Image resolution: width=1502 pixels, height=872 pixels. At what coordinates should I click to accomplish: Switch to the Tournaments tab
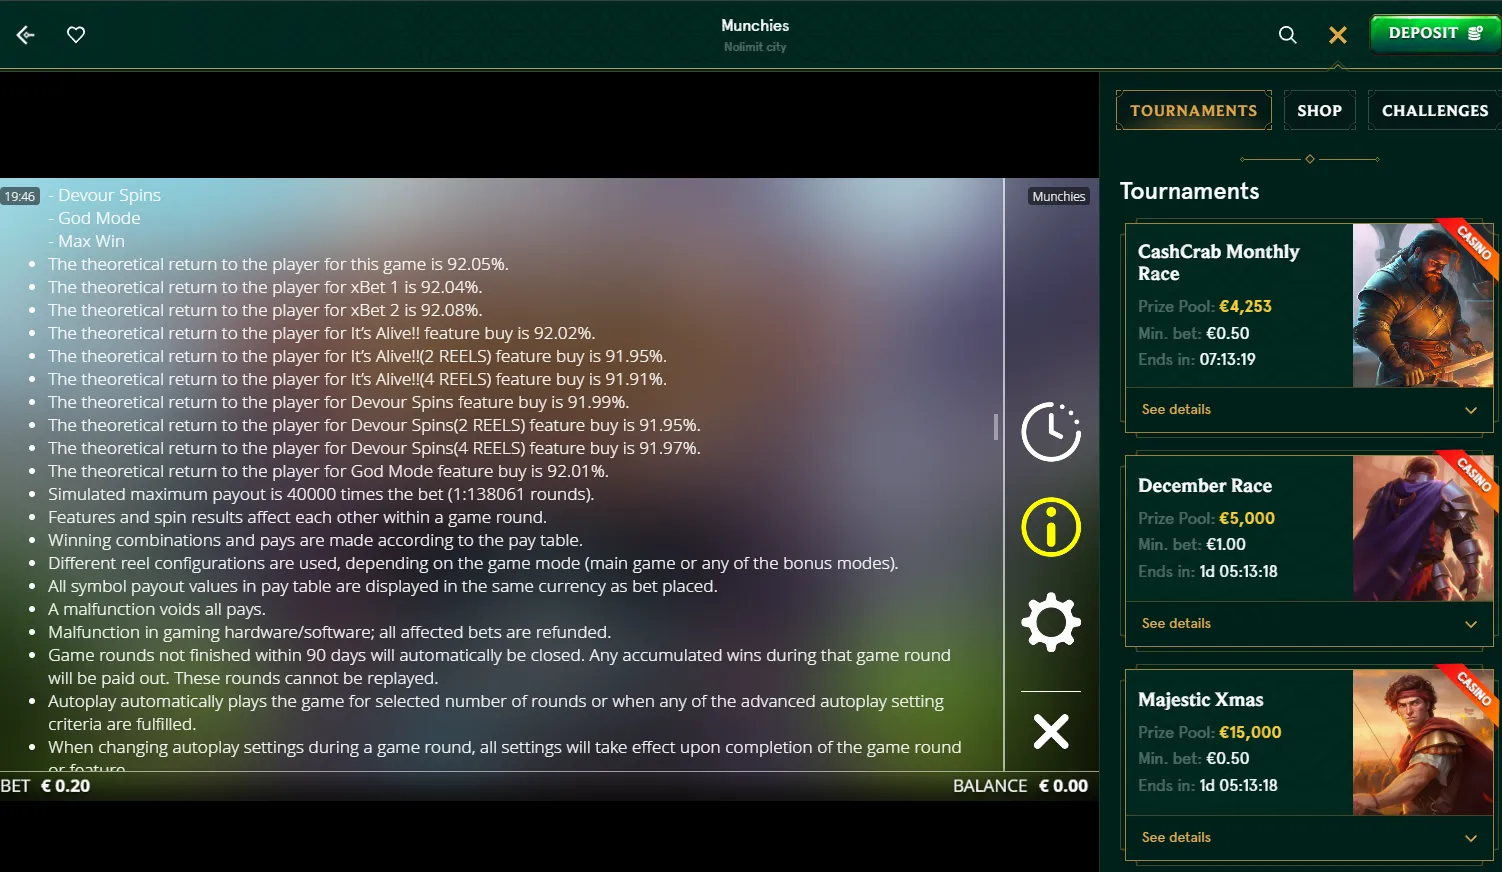[x=1194, y=110]
